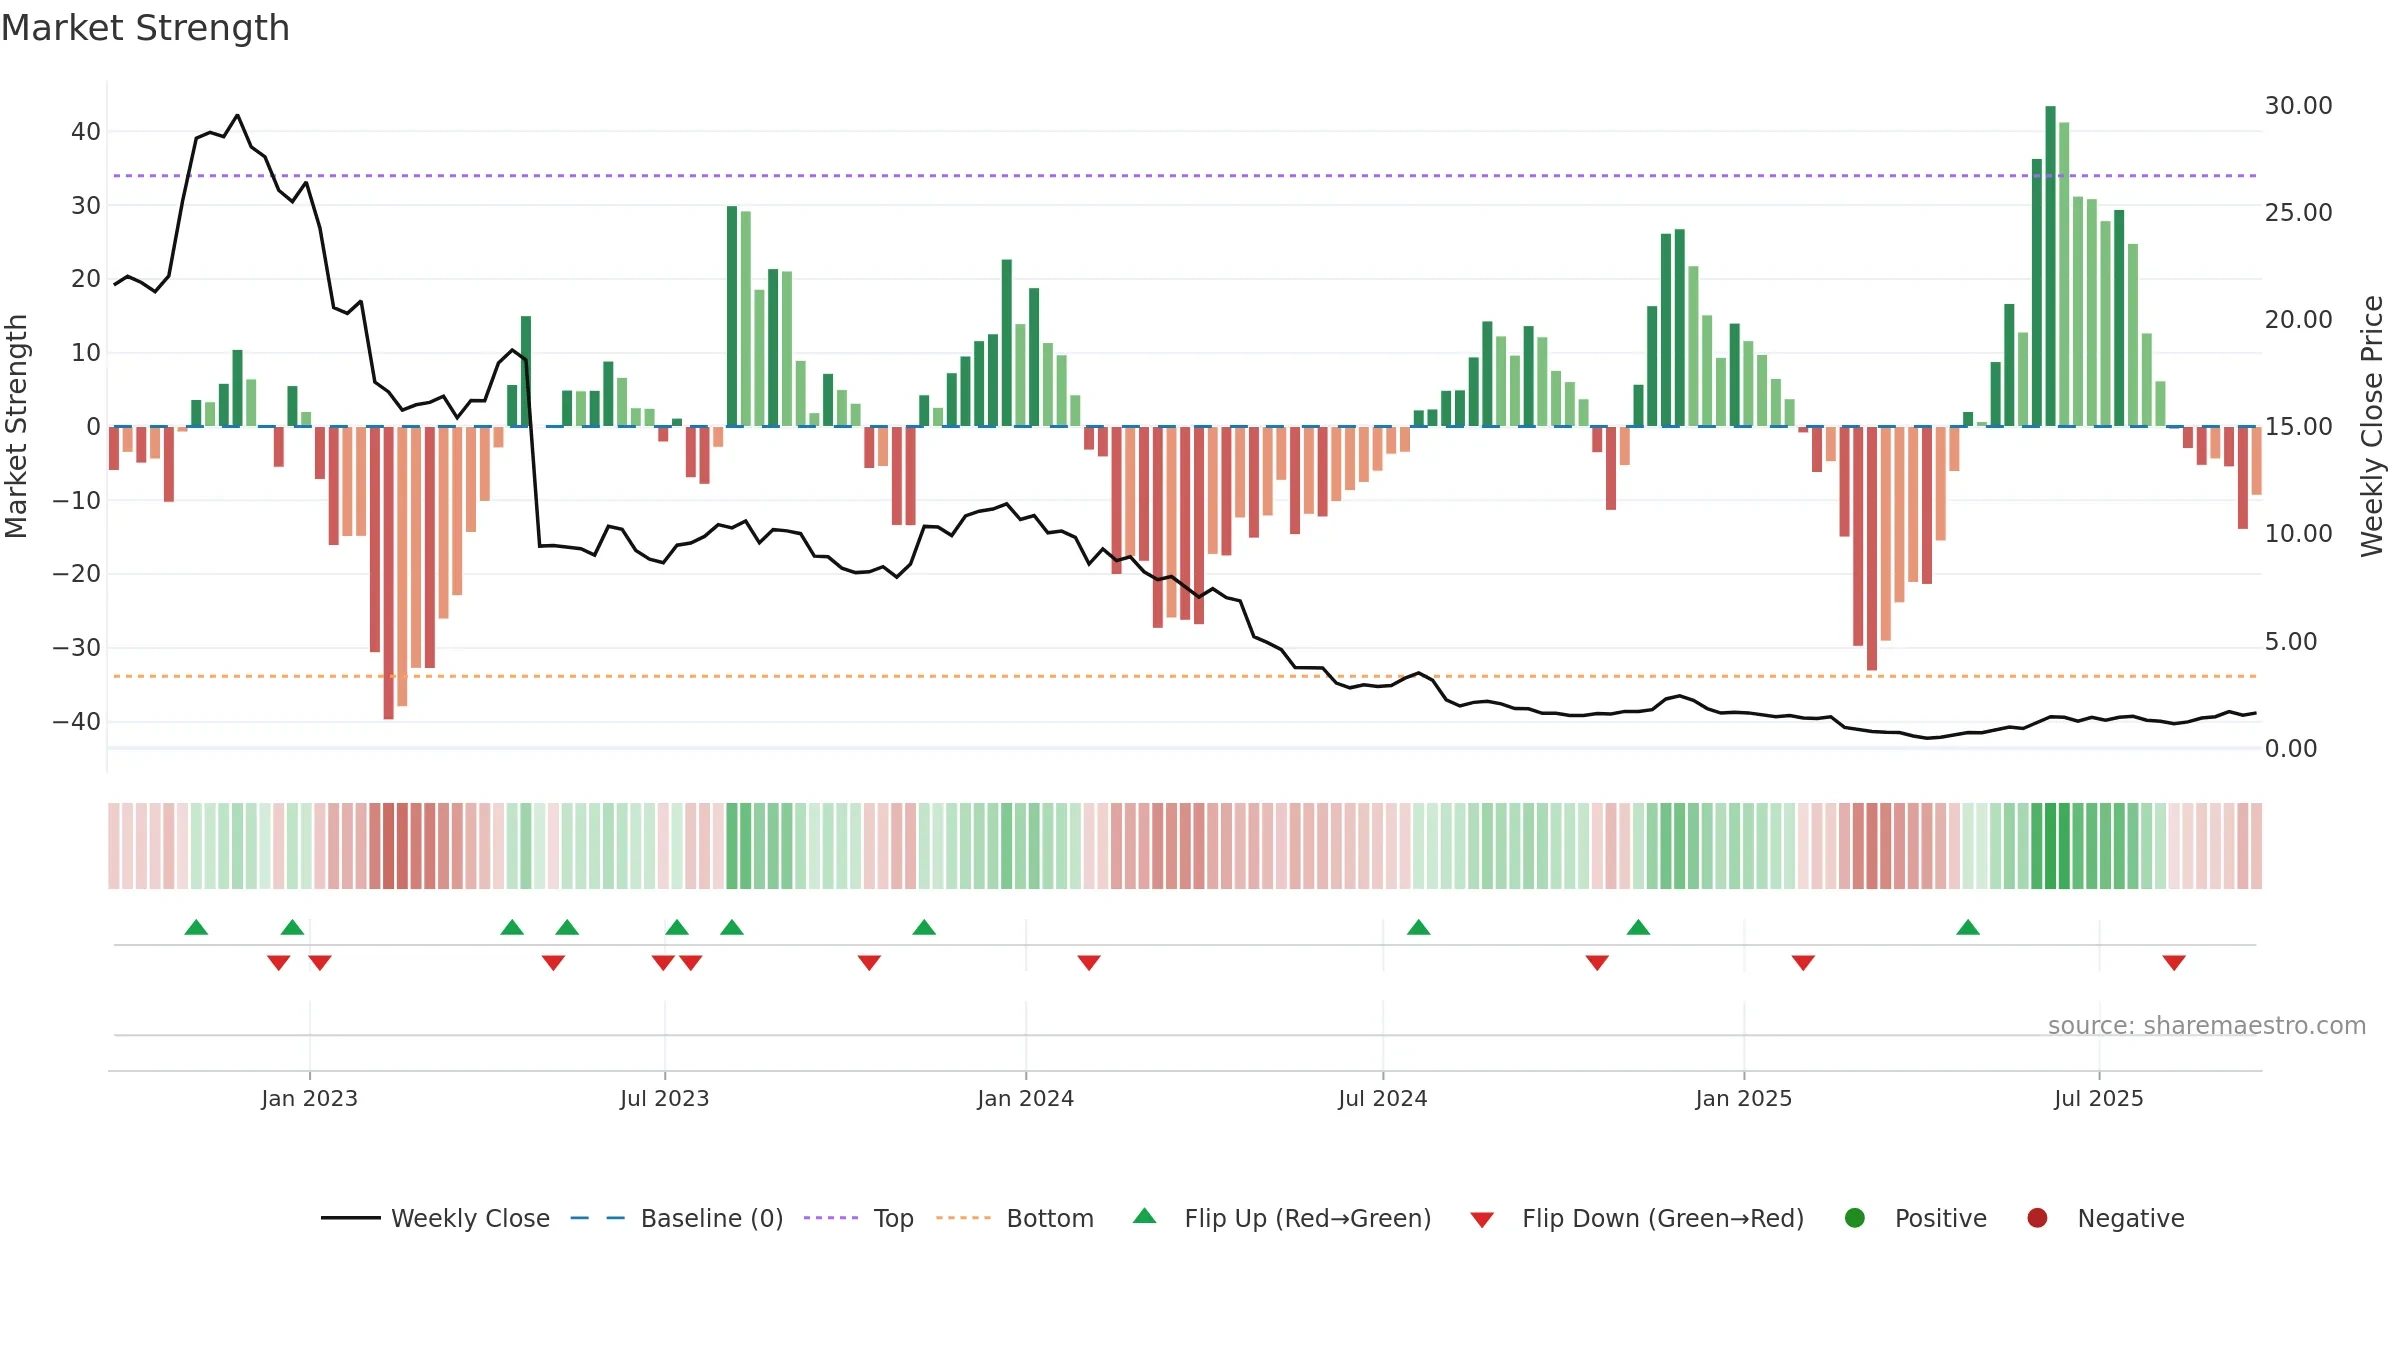This screenshot has width=2400, height=1350.
Task: Select the rightmost green flip-up marker
Action: pyautogui.click(x=1968, y=927)
